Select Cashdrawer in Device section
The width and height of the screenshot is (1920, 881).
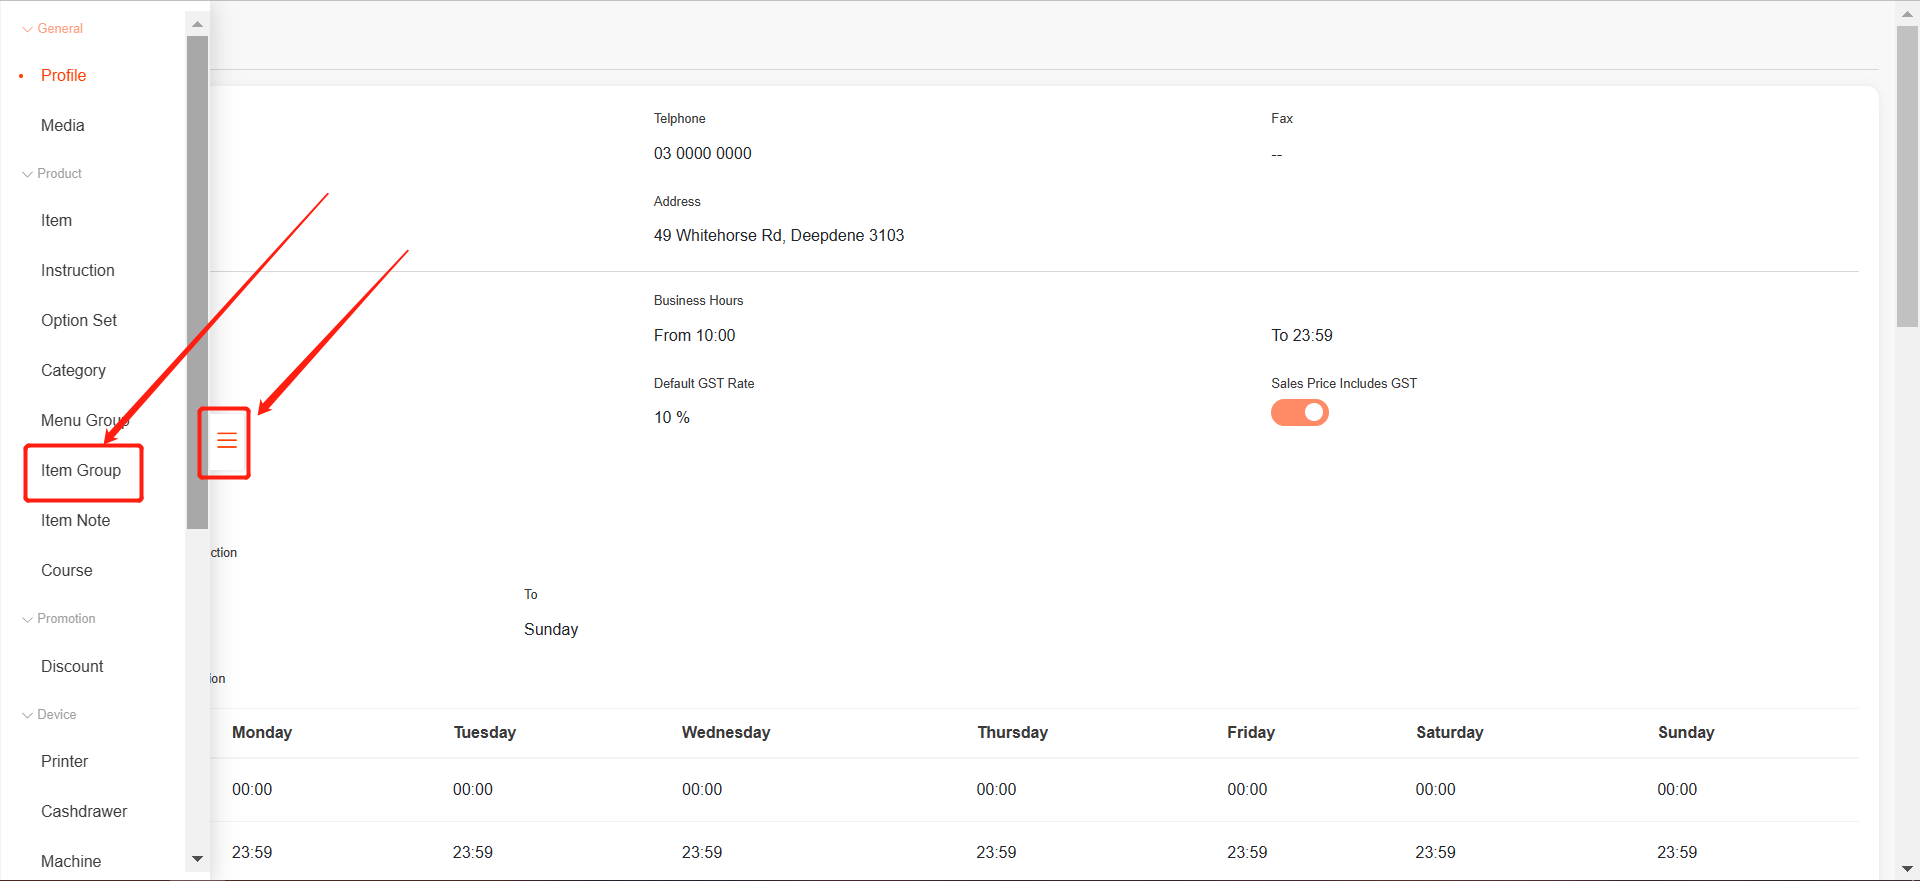[84, 812]
